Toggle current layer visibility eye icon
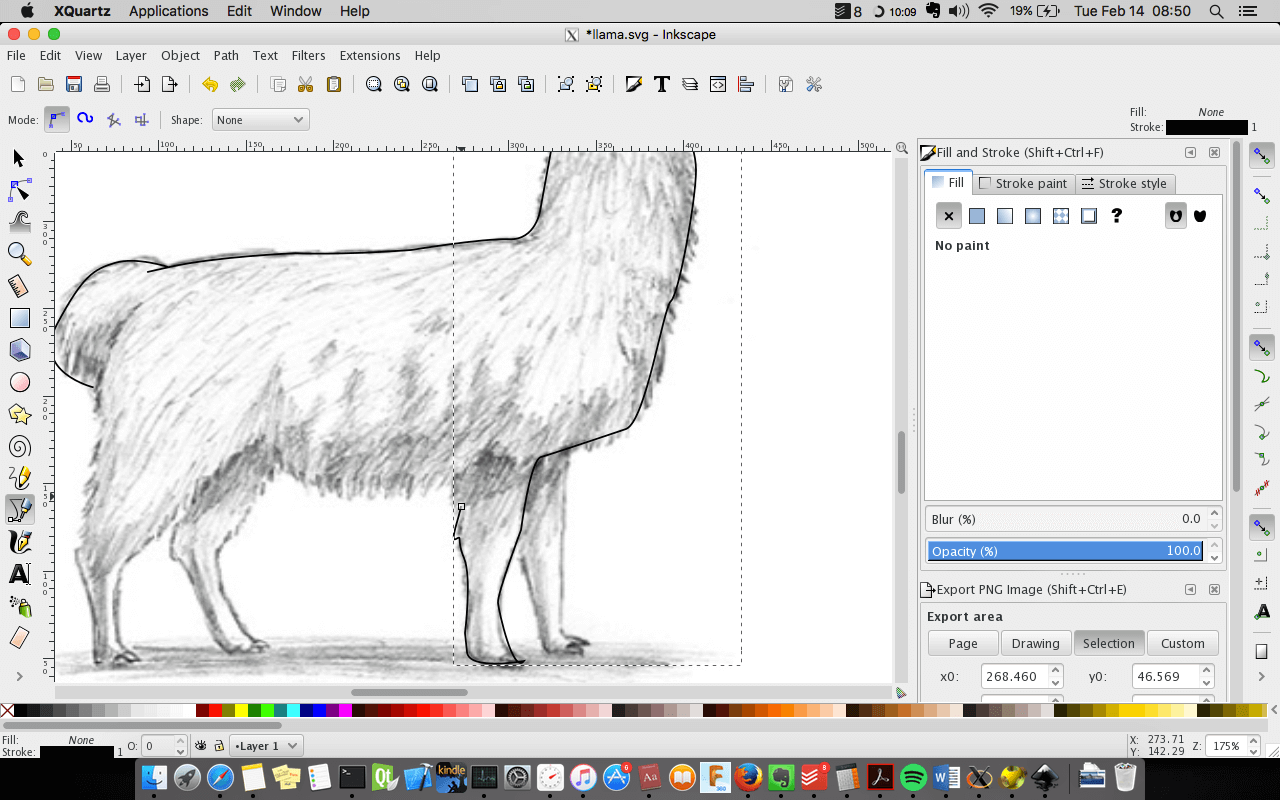Screen dimensions: 1280x800 click(200, 746)
